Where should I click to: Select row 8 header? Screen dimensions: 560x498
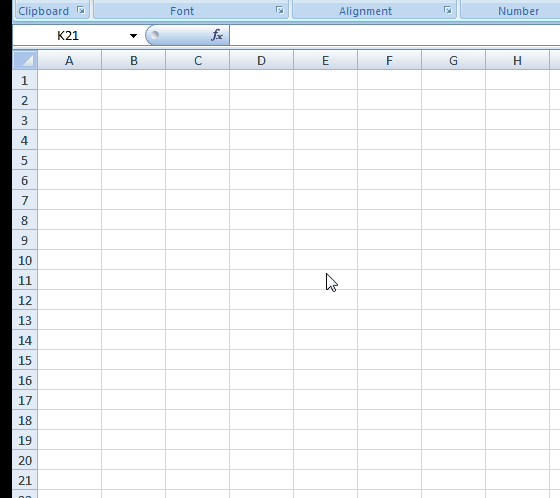[25, 220]
